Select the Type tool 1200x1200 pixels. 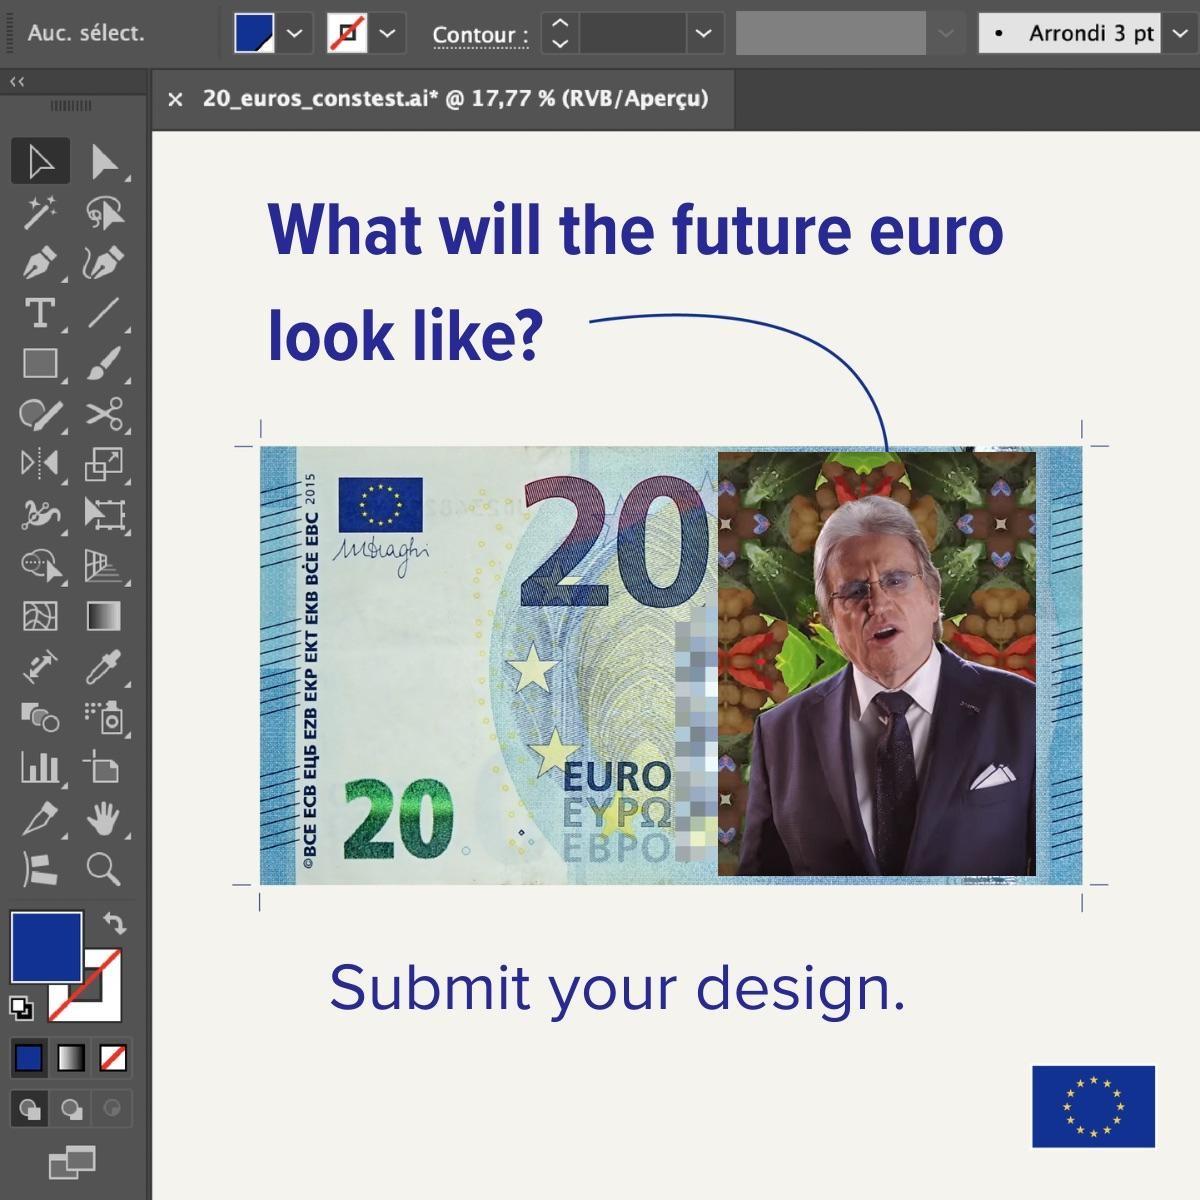click(41, 313)
